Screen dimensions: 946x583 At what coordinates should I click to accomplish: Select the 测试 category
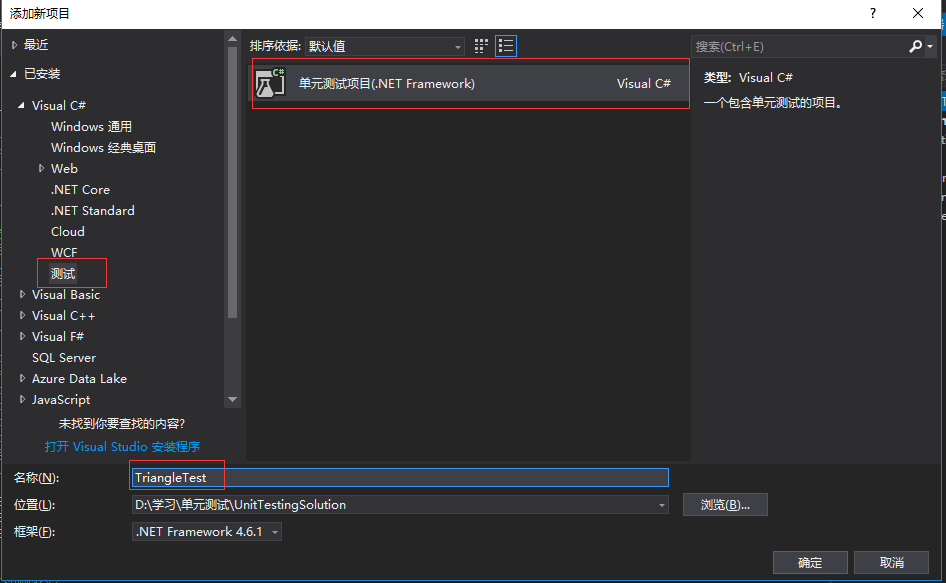(63, 273)
